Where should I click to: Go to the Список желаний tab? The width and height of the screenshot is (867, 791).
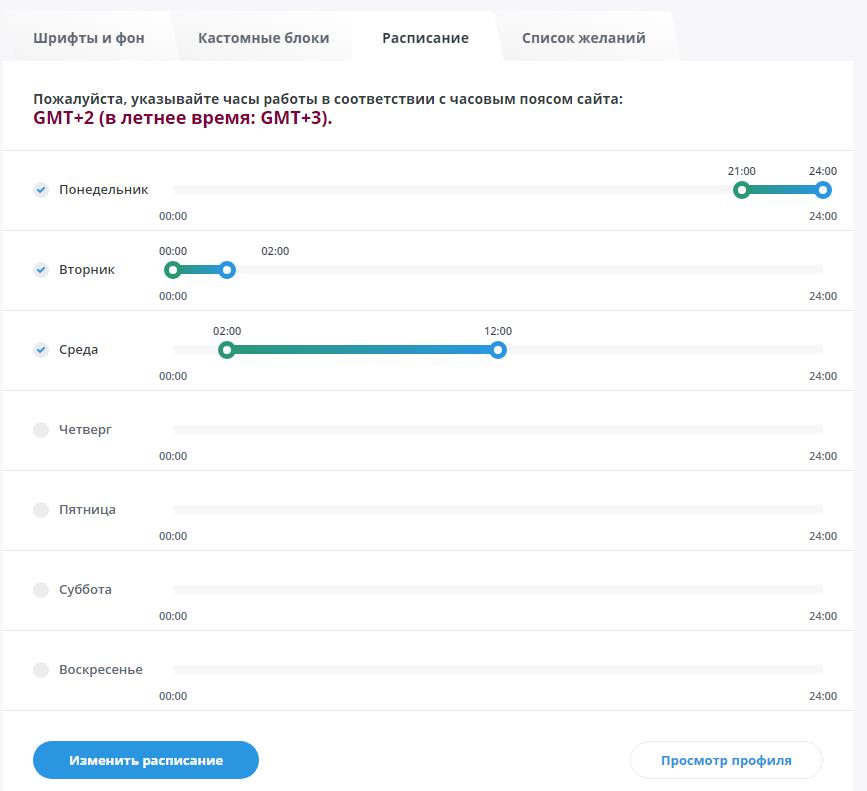583,38
